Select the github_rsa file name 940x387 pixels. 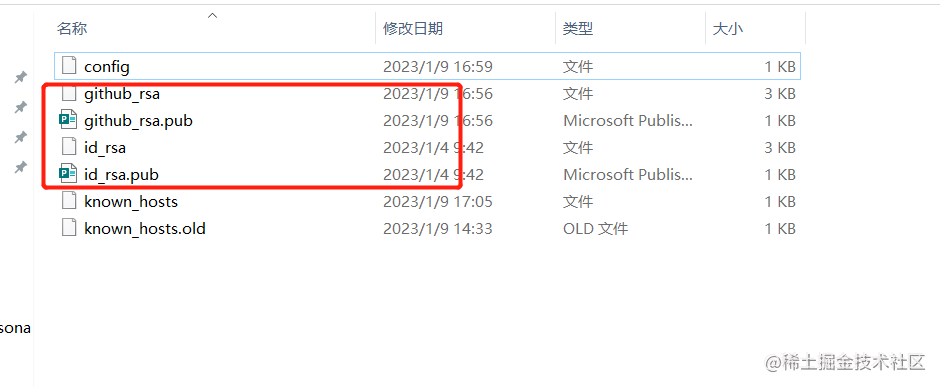[122, 94]
